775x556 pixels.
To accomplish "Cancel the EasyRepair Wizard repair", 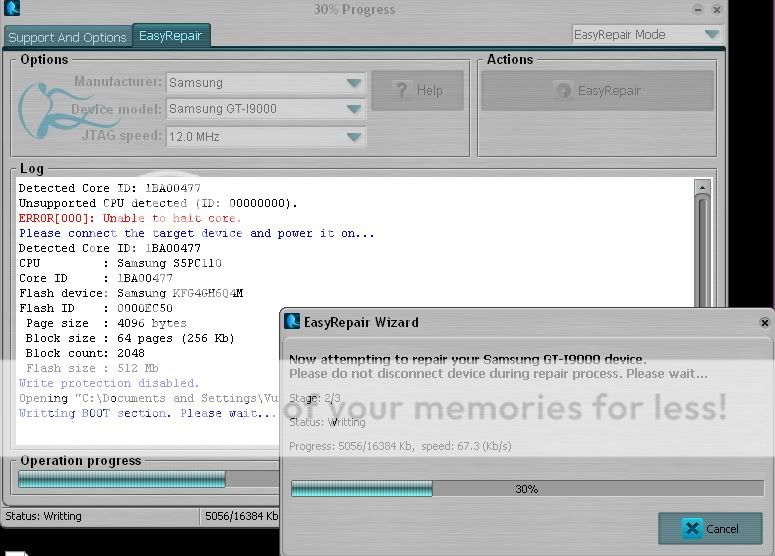I will coord(710,529).
